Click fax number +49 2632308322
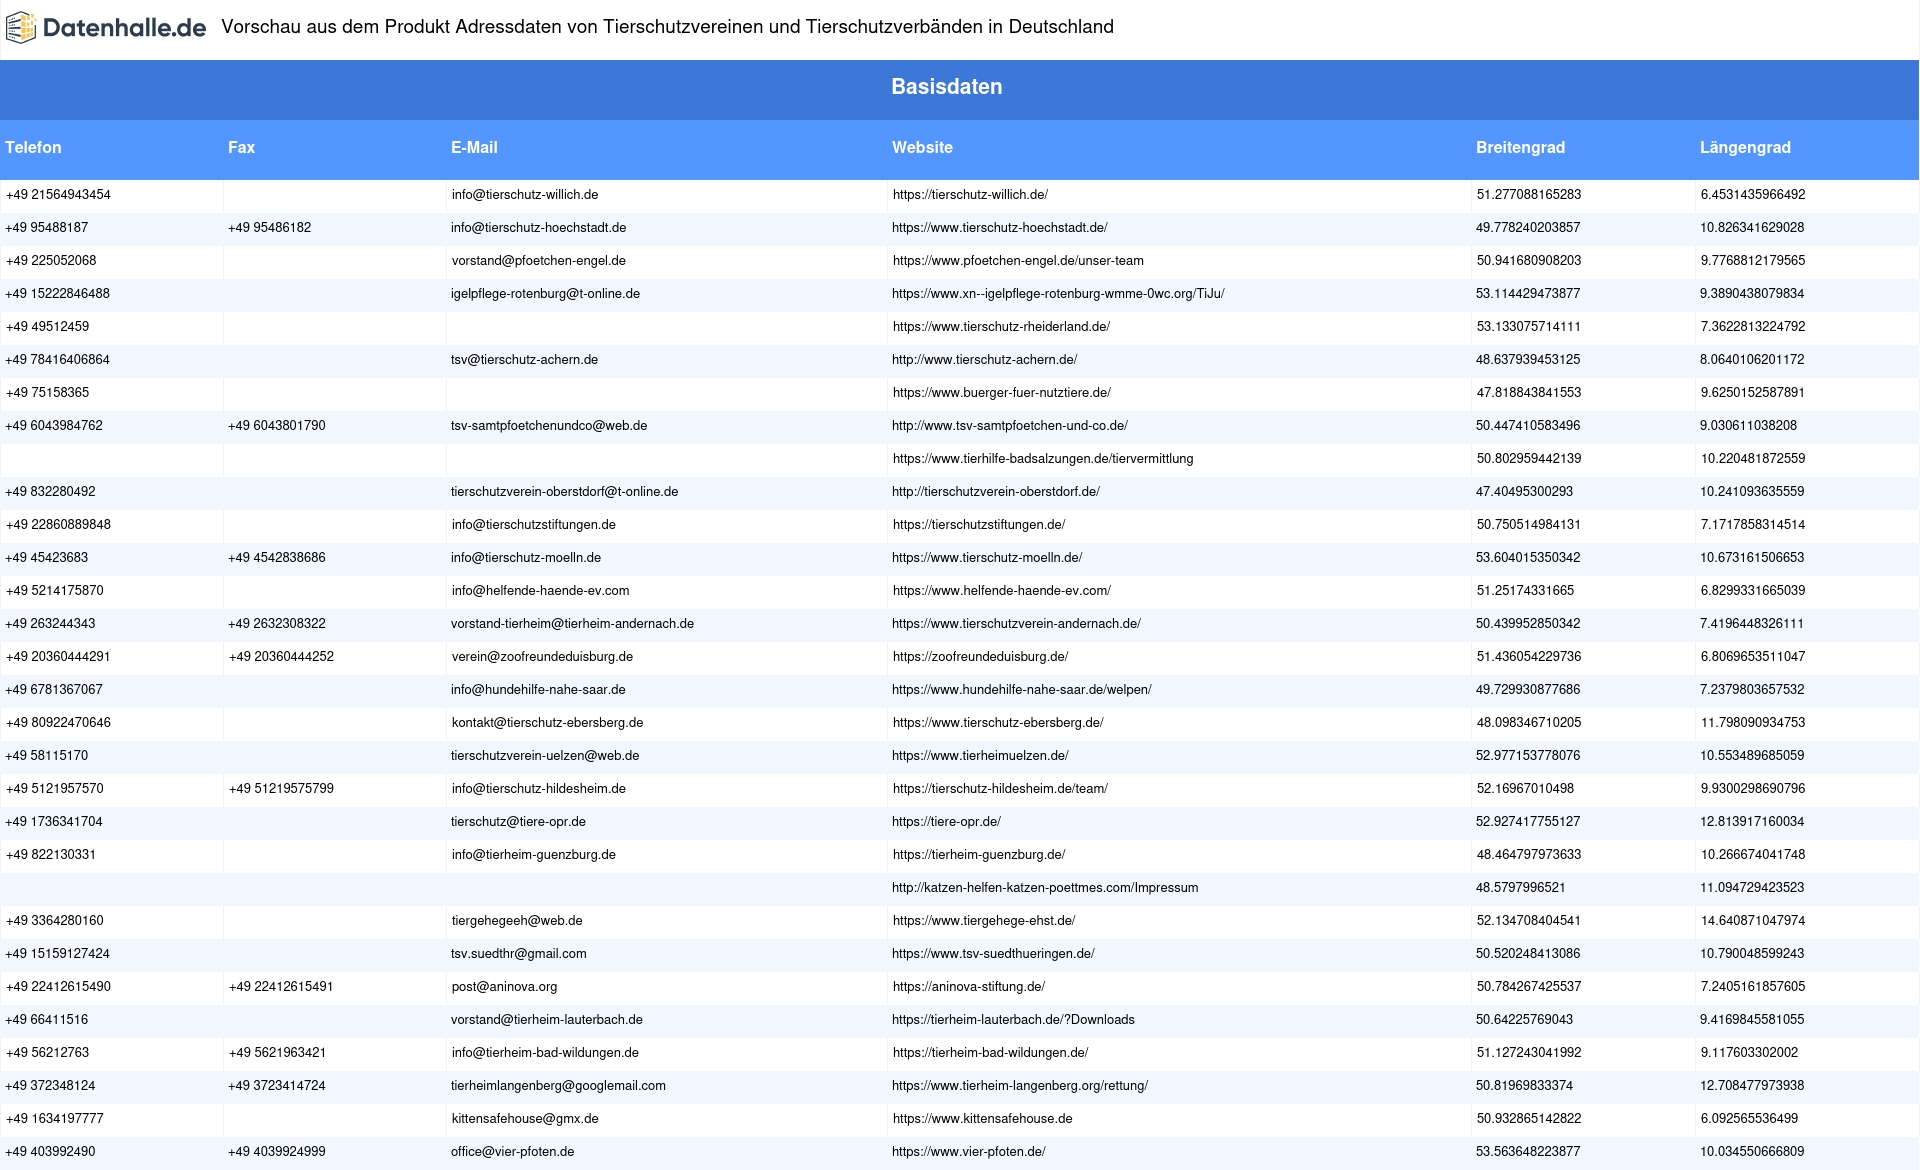The image size is (1920, 1170). point(277,624)
